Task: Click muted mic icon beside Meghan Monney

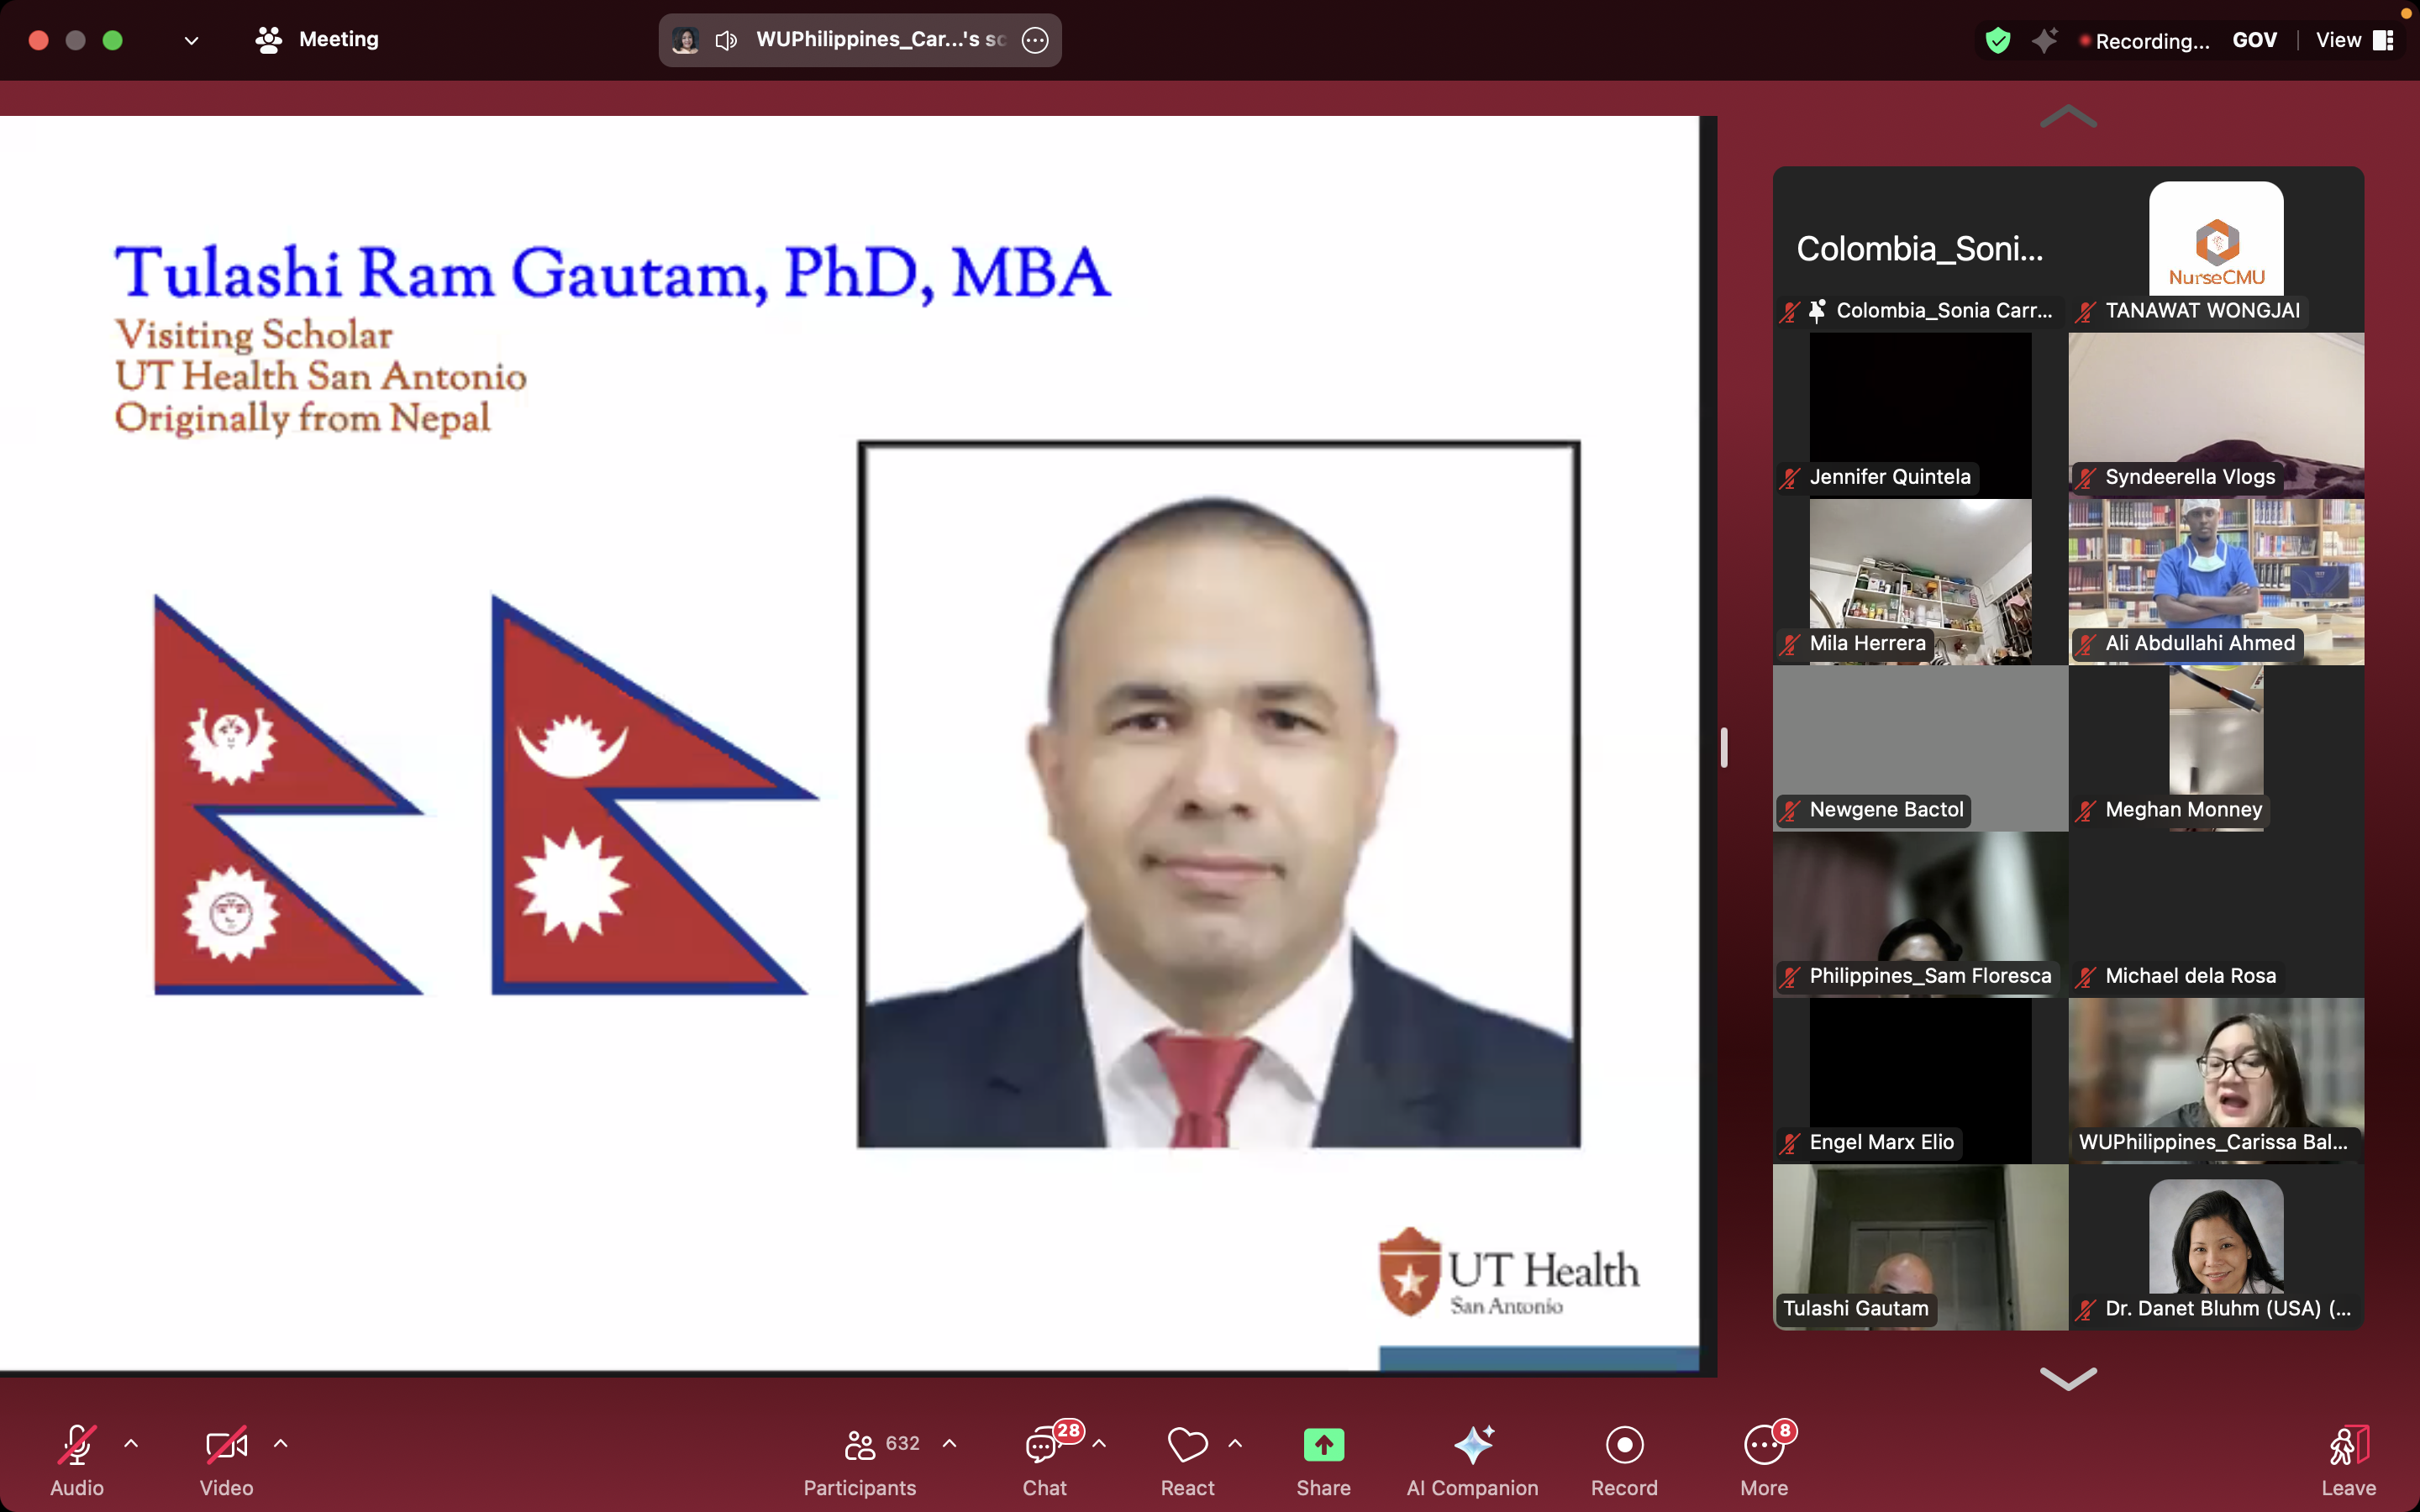Action: pyautogui.click(x=2086, y=810)
